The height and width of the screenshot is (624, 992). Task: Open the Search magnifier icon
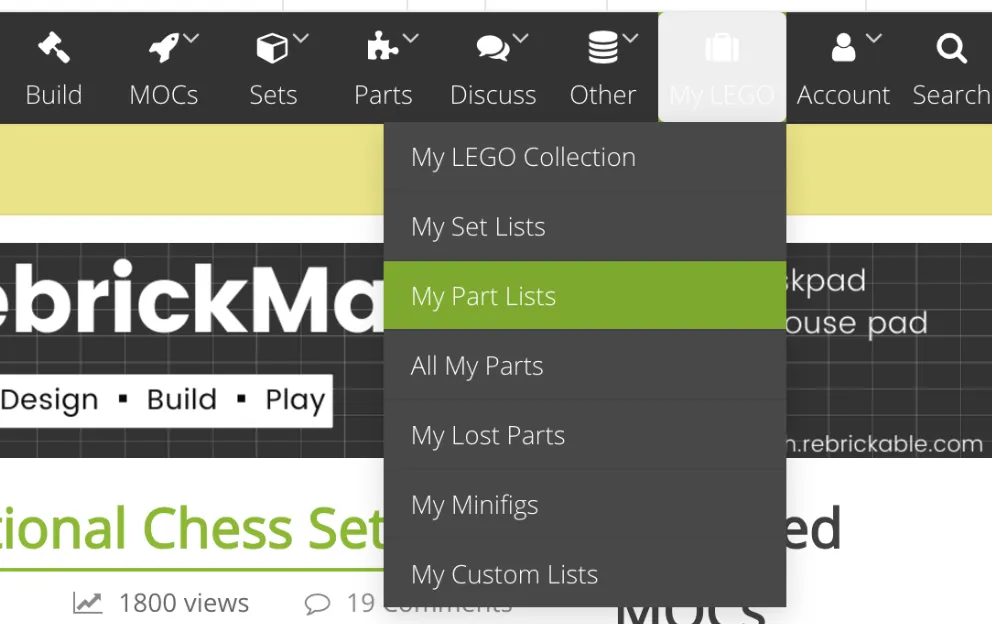click(952, 48)
